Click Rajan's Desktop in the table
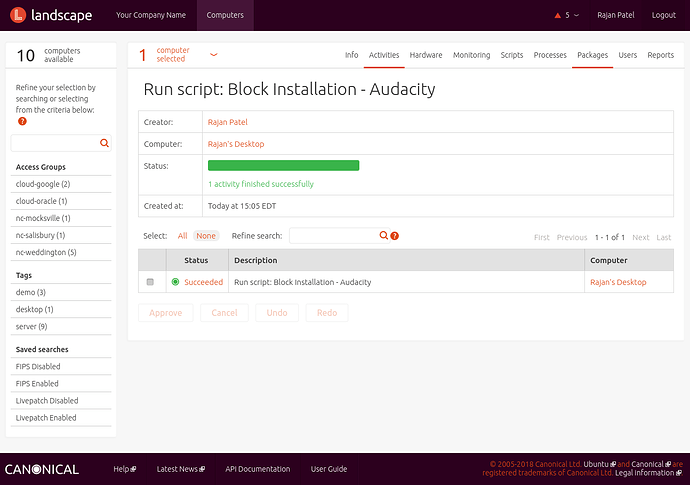Viewport: 690px width, 485px height. click(618, 282)
